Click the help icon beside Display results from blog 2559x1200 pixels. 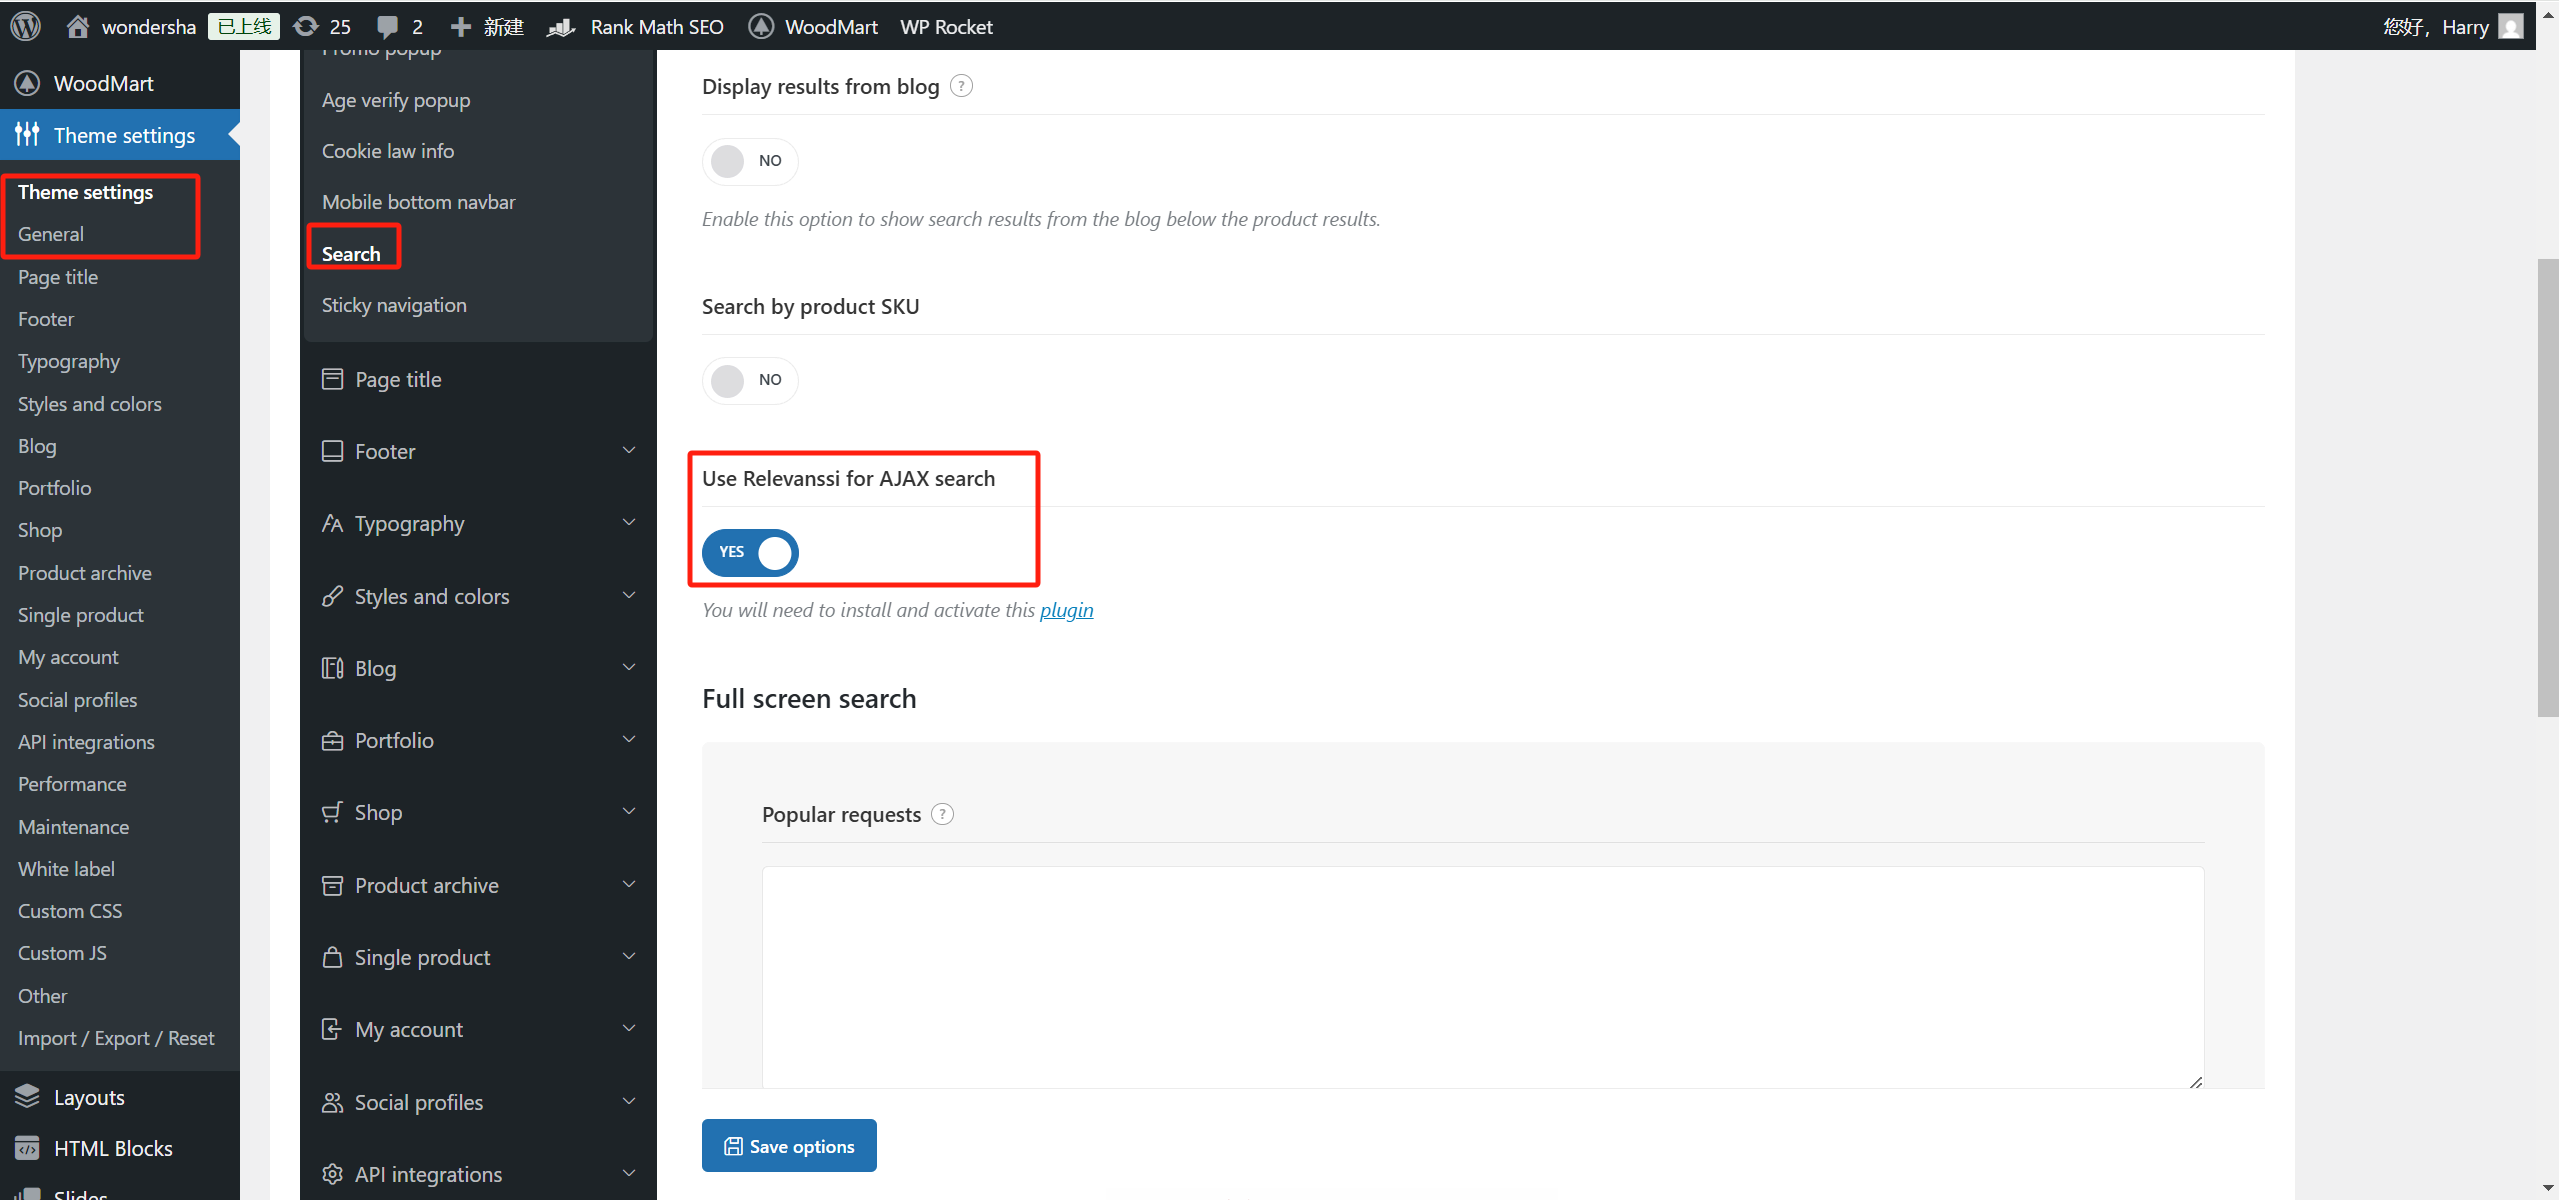[x=961, y=86]
